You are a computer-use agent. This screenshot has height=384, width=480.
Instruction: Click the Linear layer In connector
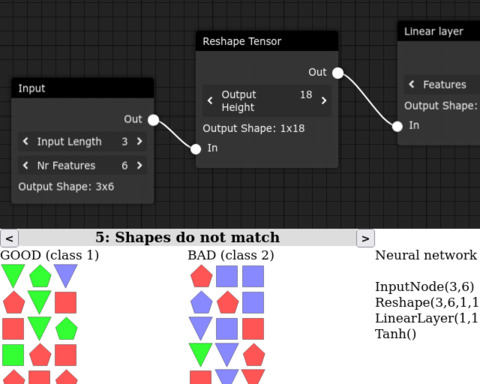point(397,126)
